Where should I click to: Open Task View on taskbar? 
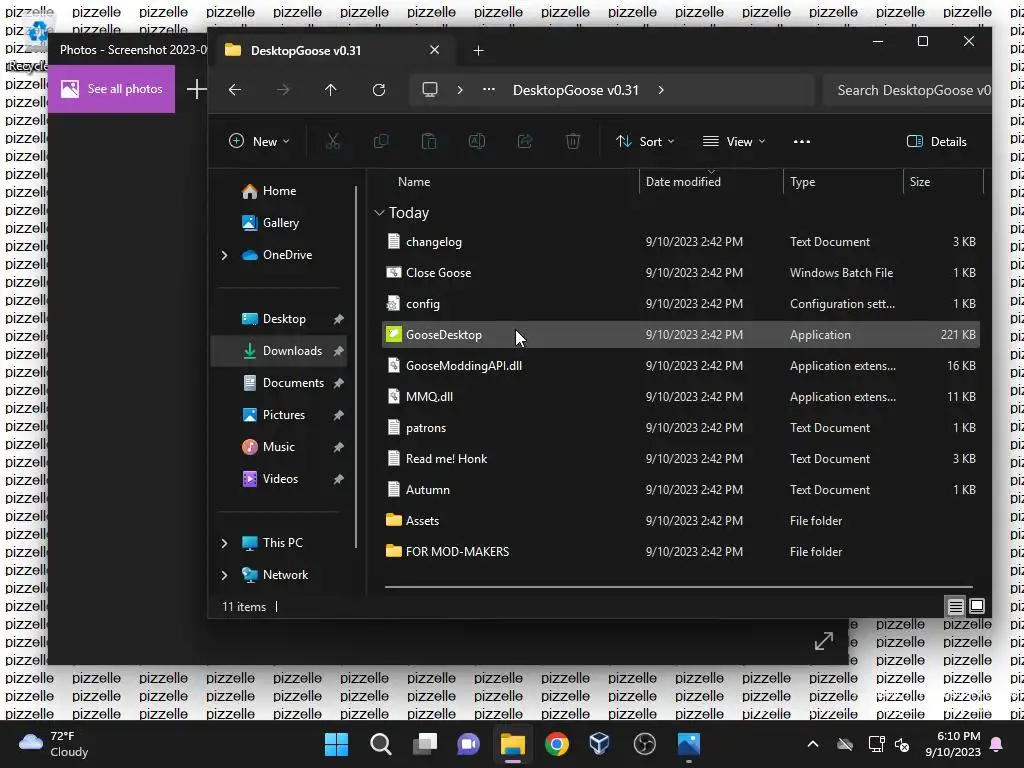point(424,744)
